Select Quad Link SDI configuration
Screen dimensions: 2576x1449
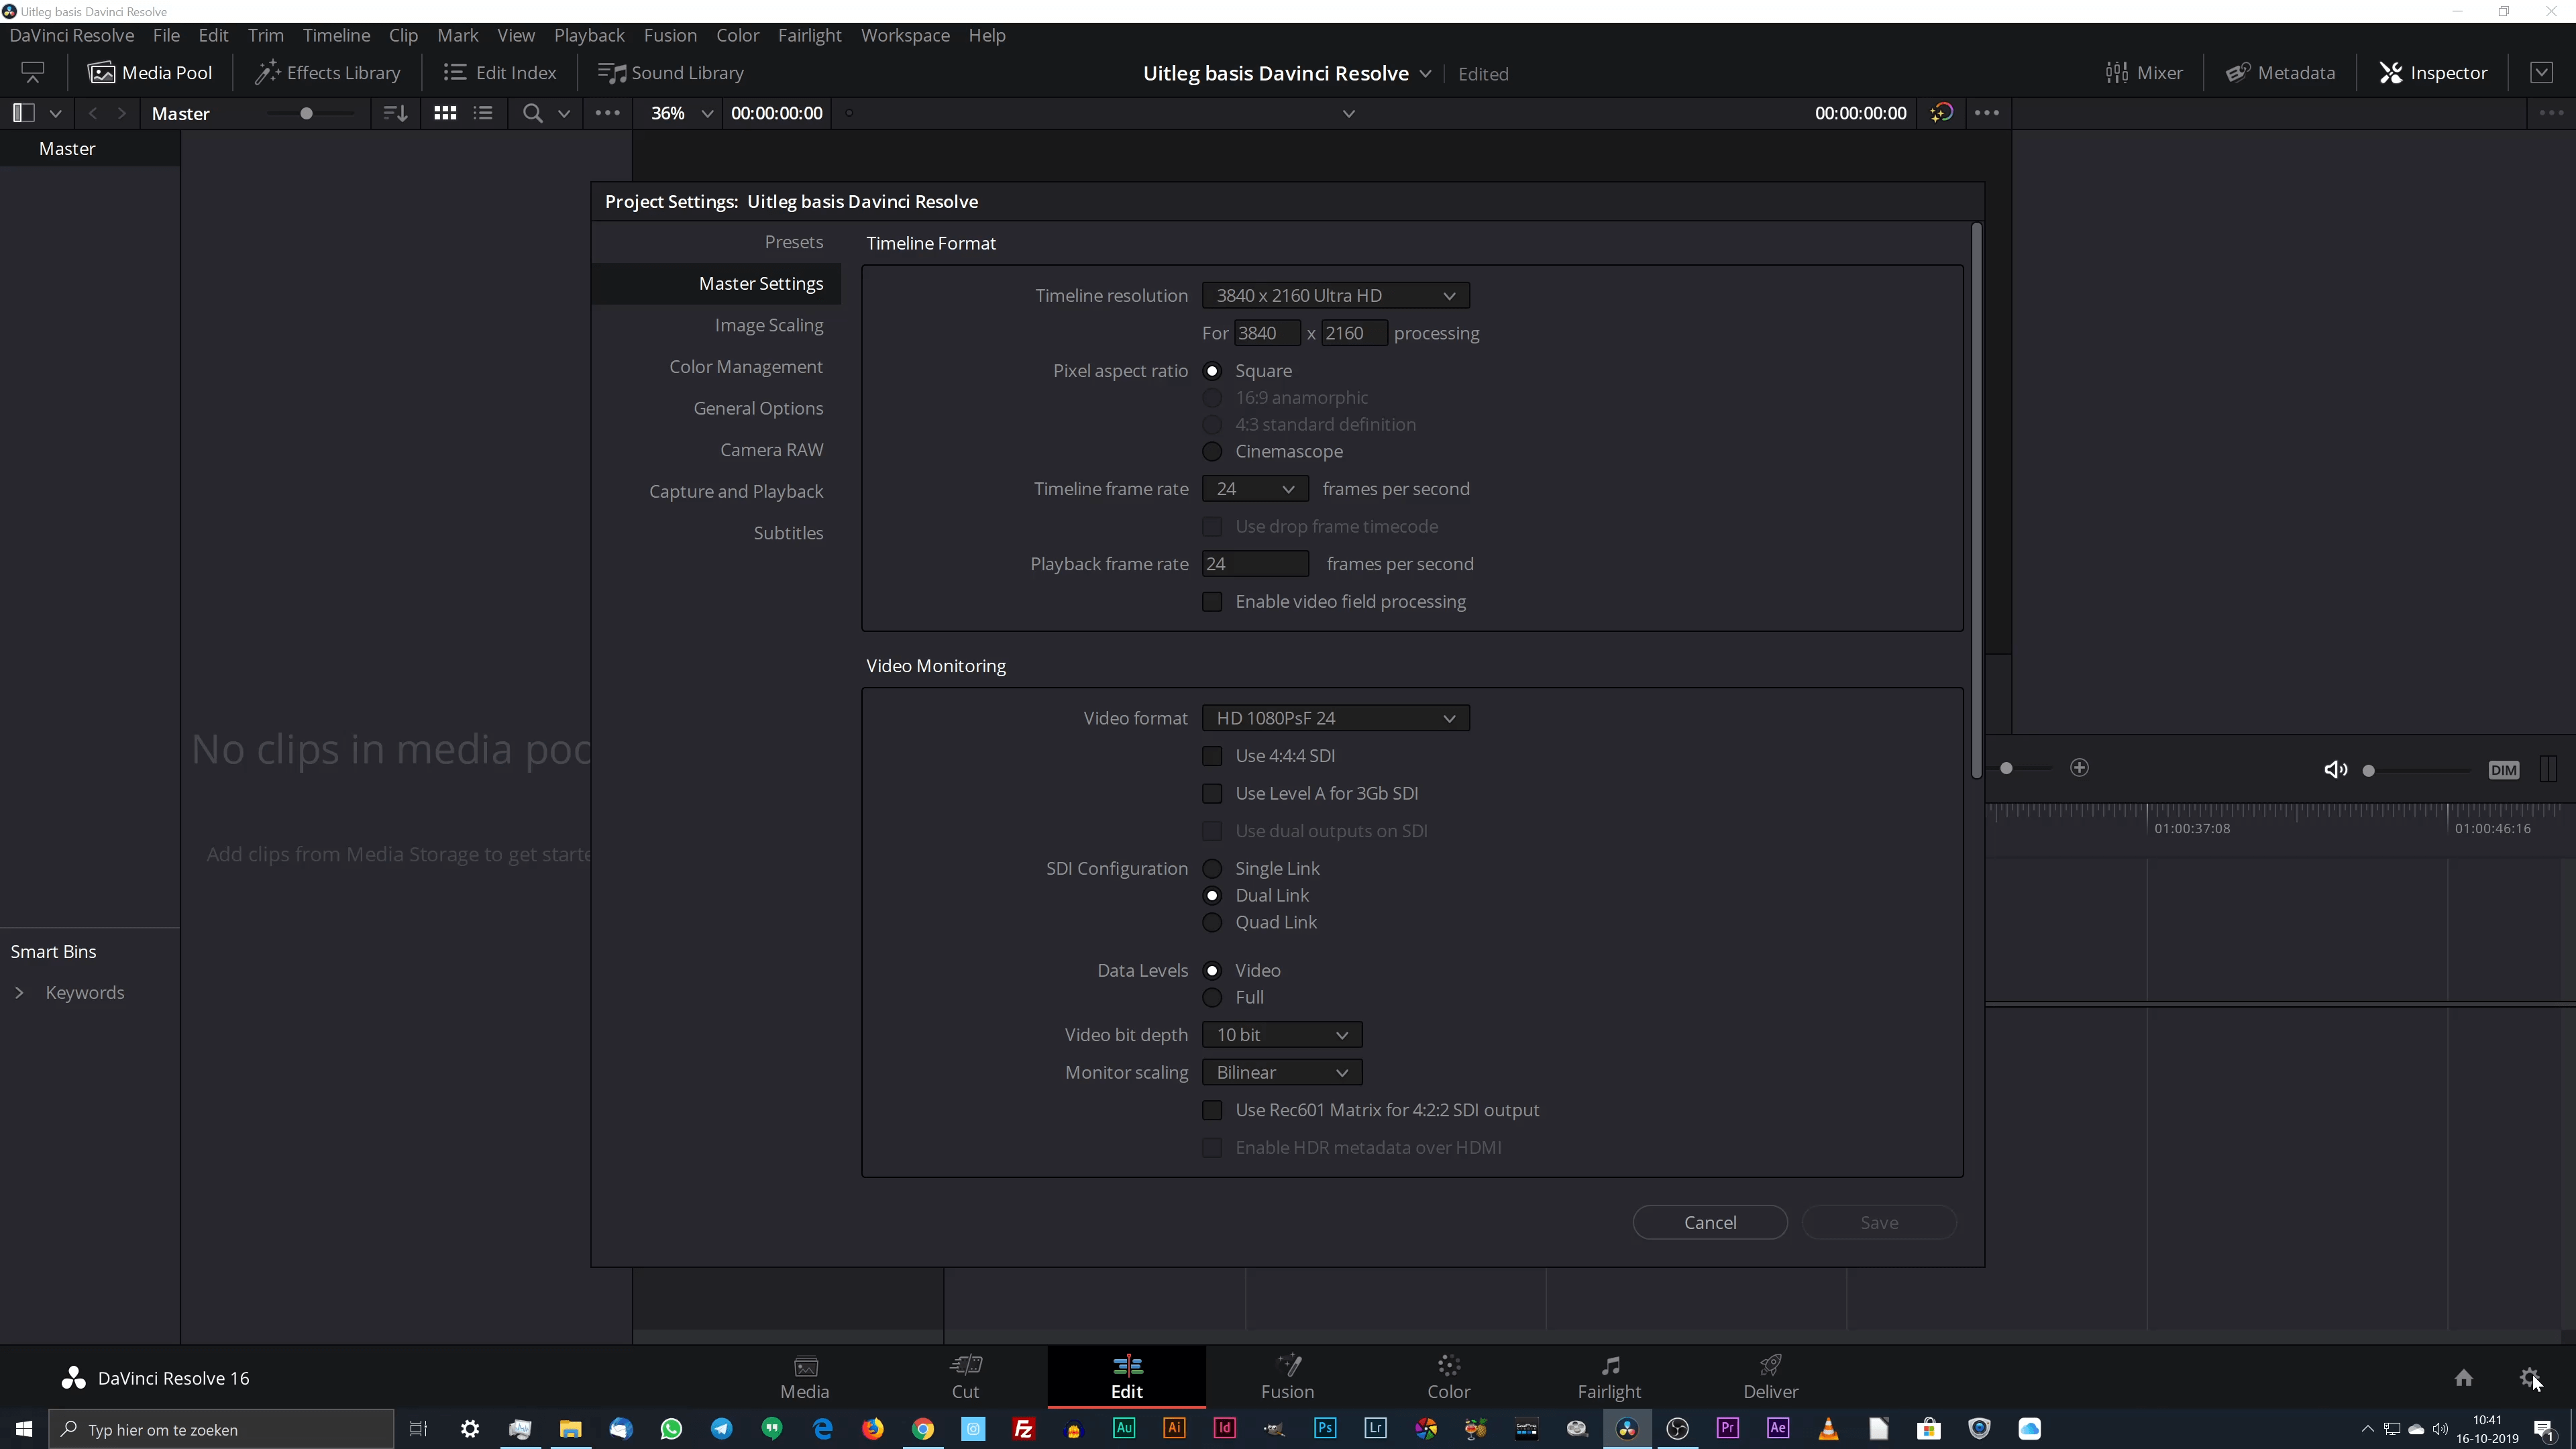[1212, 922]
